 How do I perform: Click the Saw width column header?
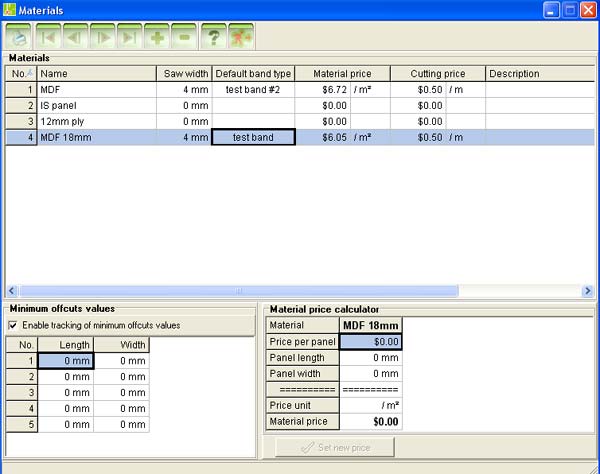tap(184, 73)
